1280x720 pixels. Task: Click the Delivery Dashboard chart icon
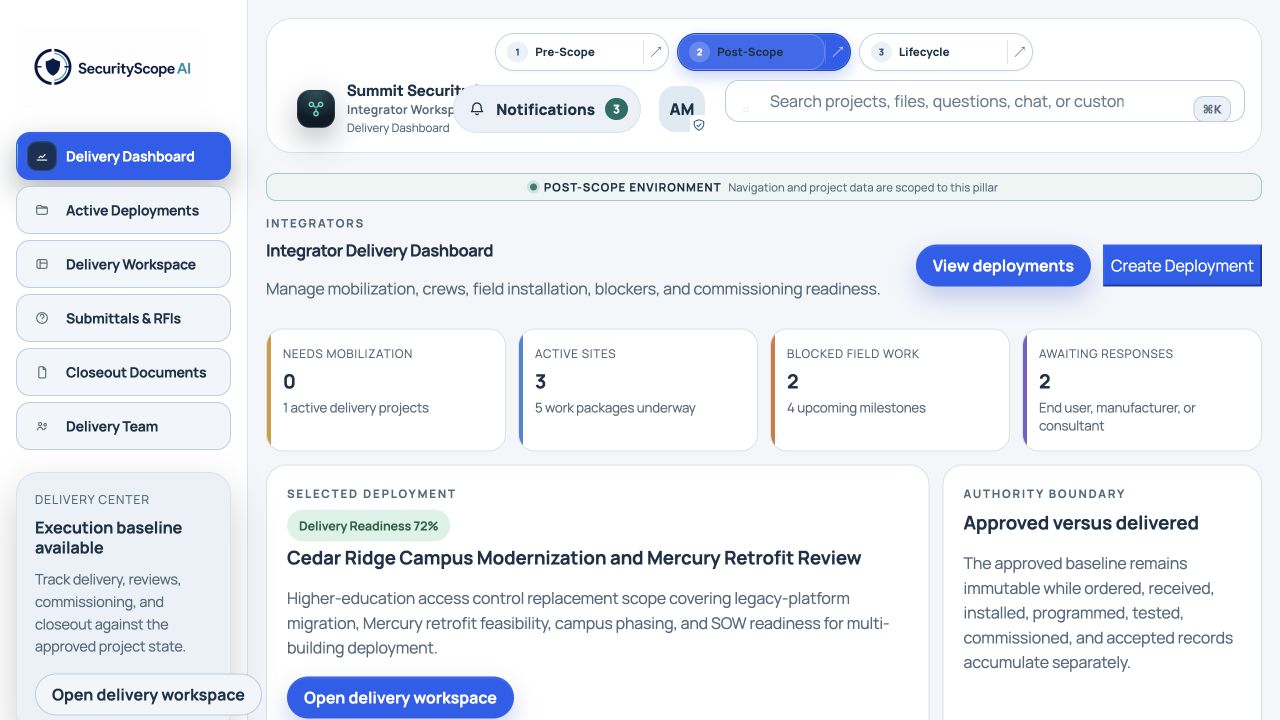[42, 156]
